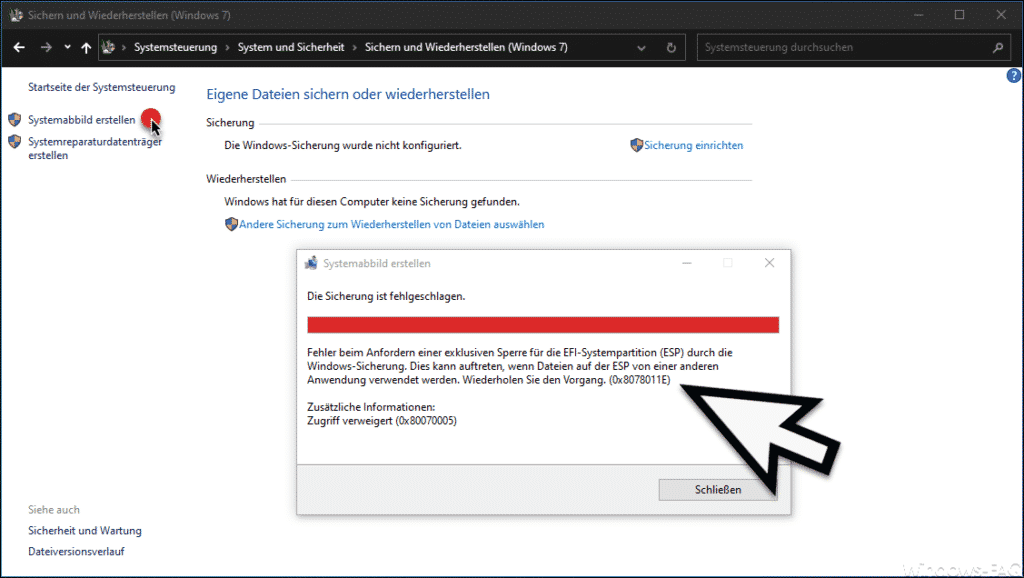Viewport: 1024px width, 578px height.
Task: Click the main window title bar icon
Action: click(16, 15)
